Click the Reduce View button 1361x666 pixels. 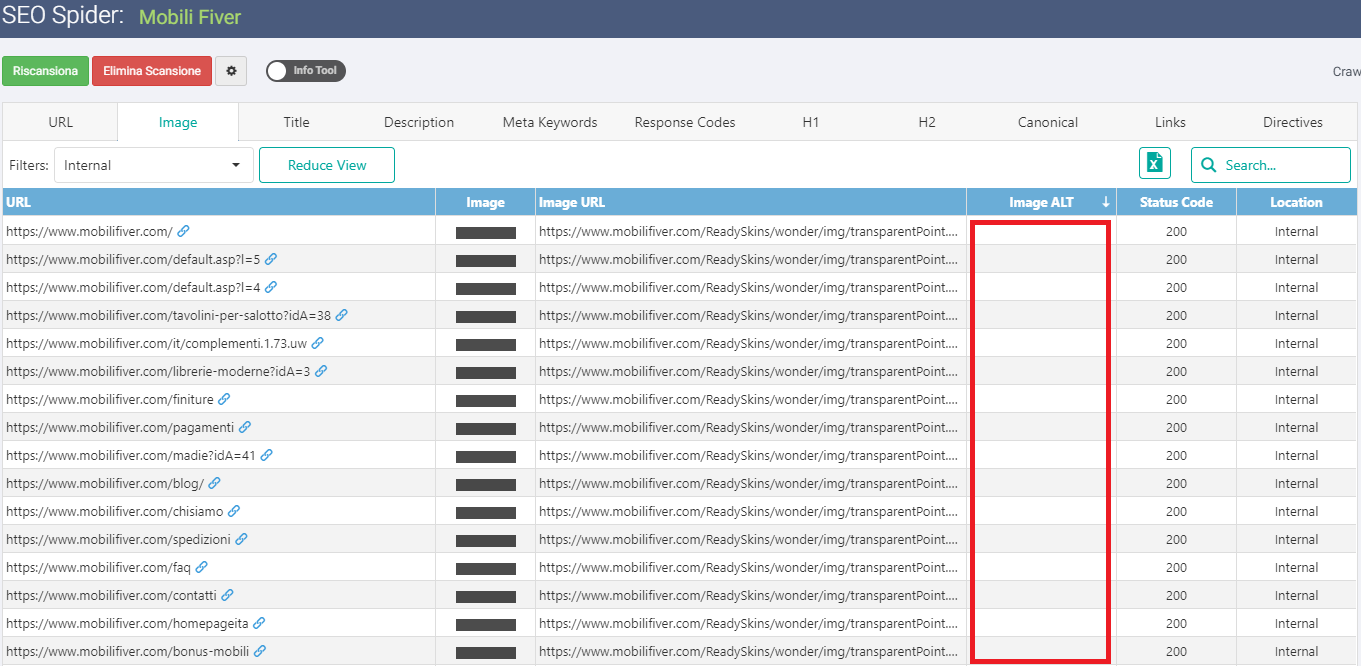(327, 165)
